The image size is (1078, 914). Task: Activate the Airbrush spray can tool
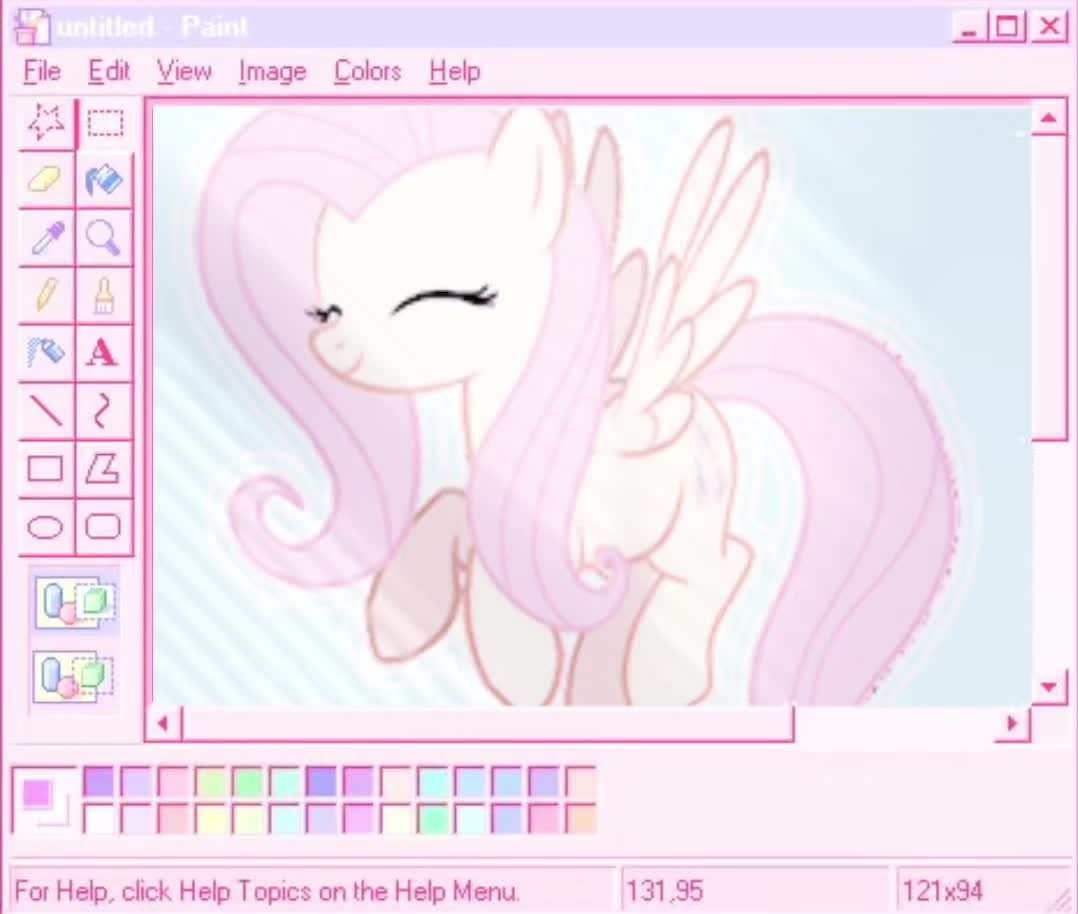coord(46,353)
